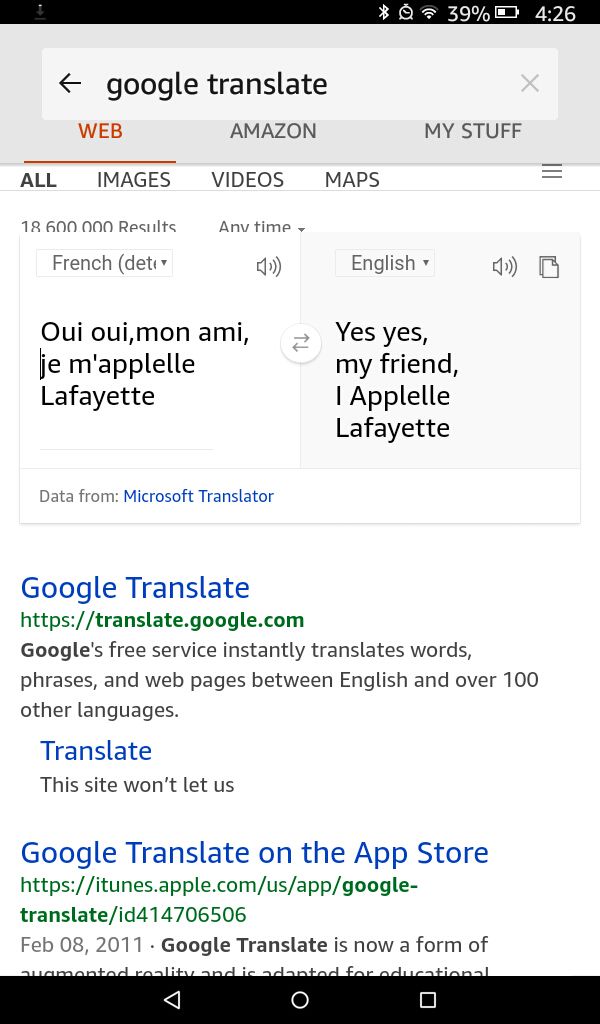
Task: Tap the Android back navigation button
Action: click(x=172, y=1000)
